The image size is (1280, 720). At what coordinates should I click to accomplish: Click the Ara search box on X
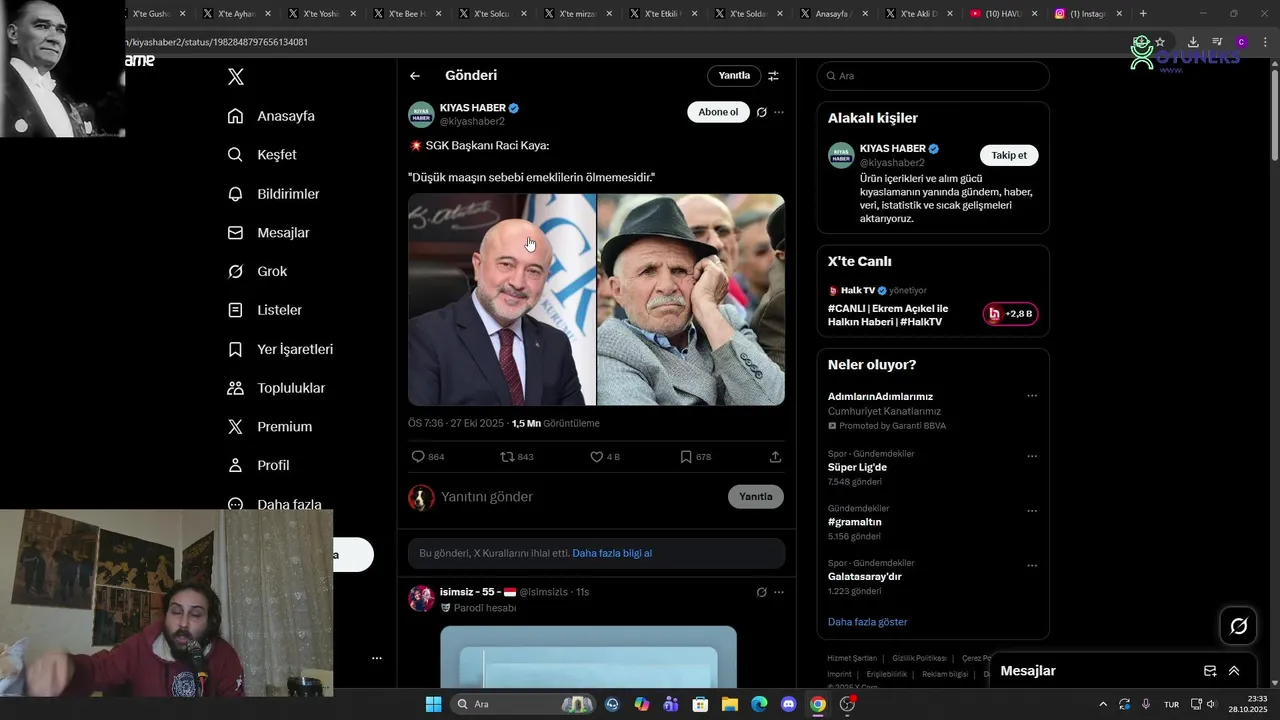933,76
